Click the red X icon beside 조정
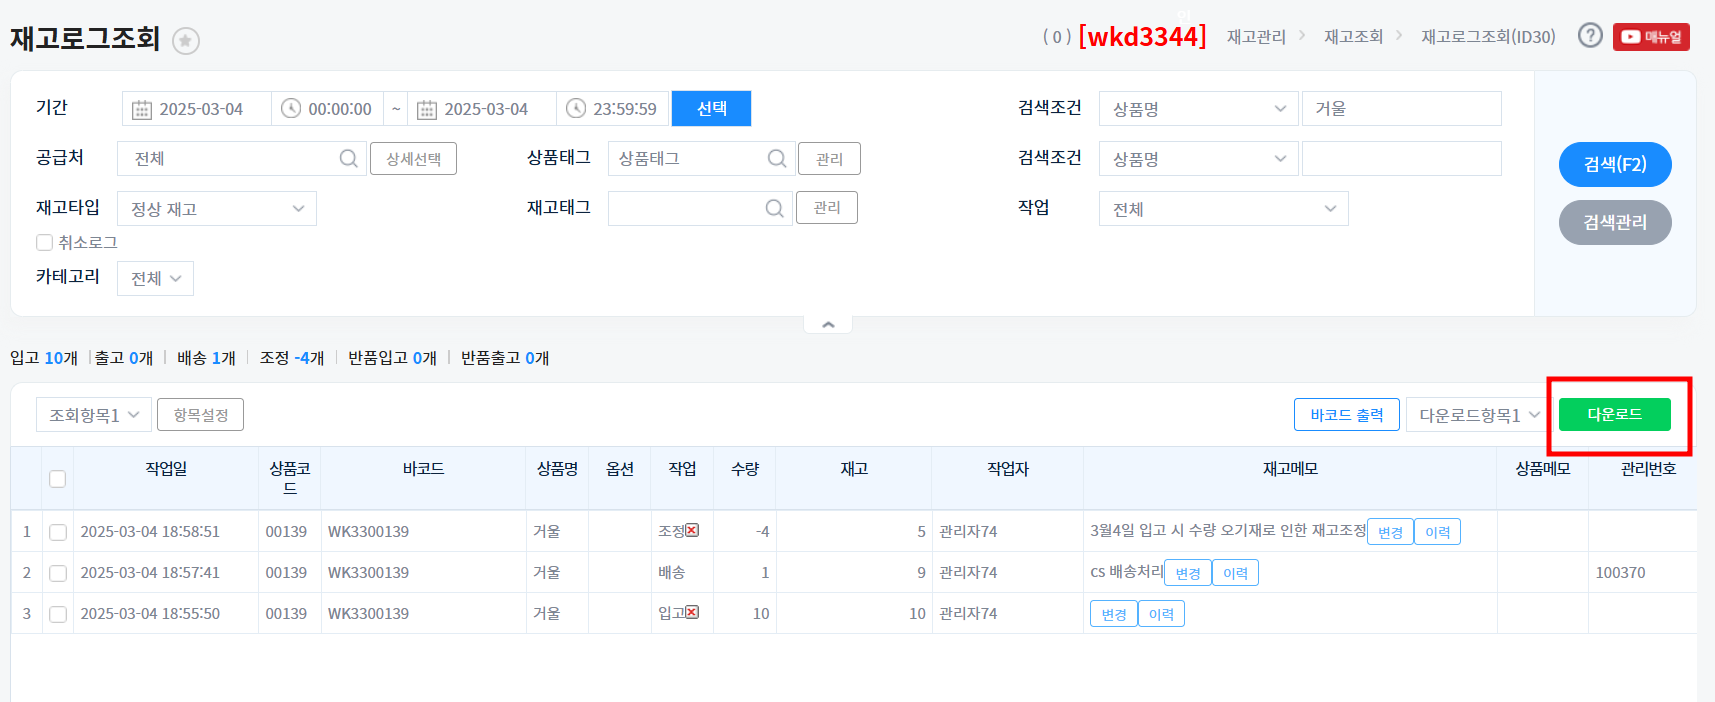Image resolution: width=1715 pixels, height=702 pixels. pos(692,530)
